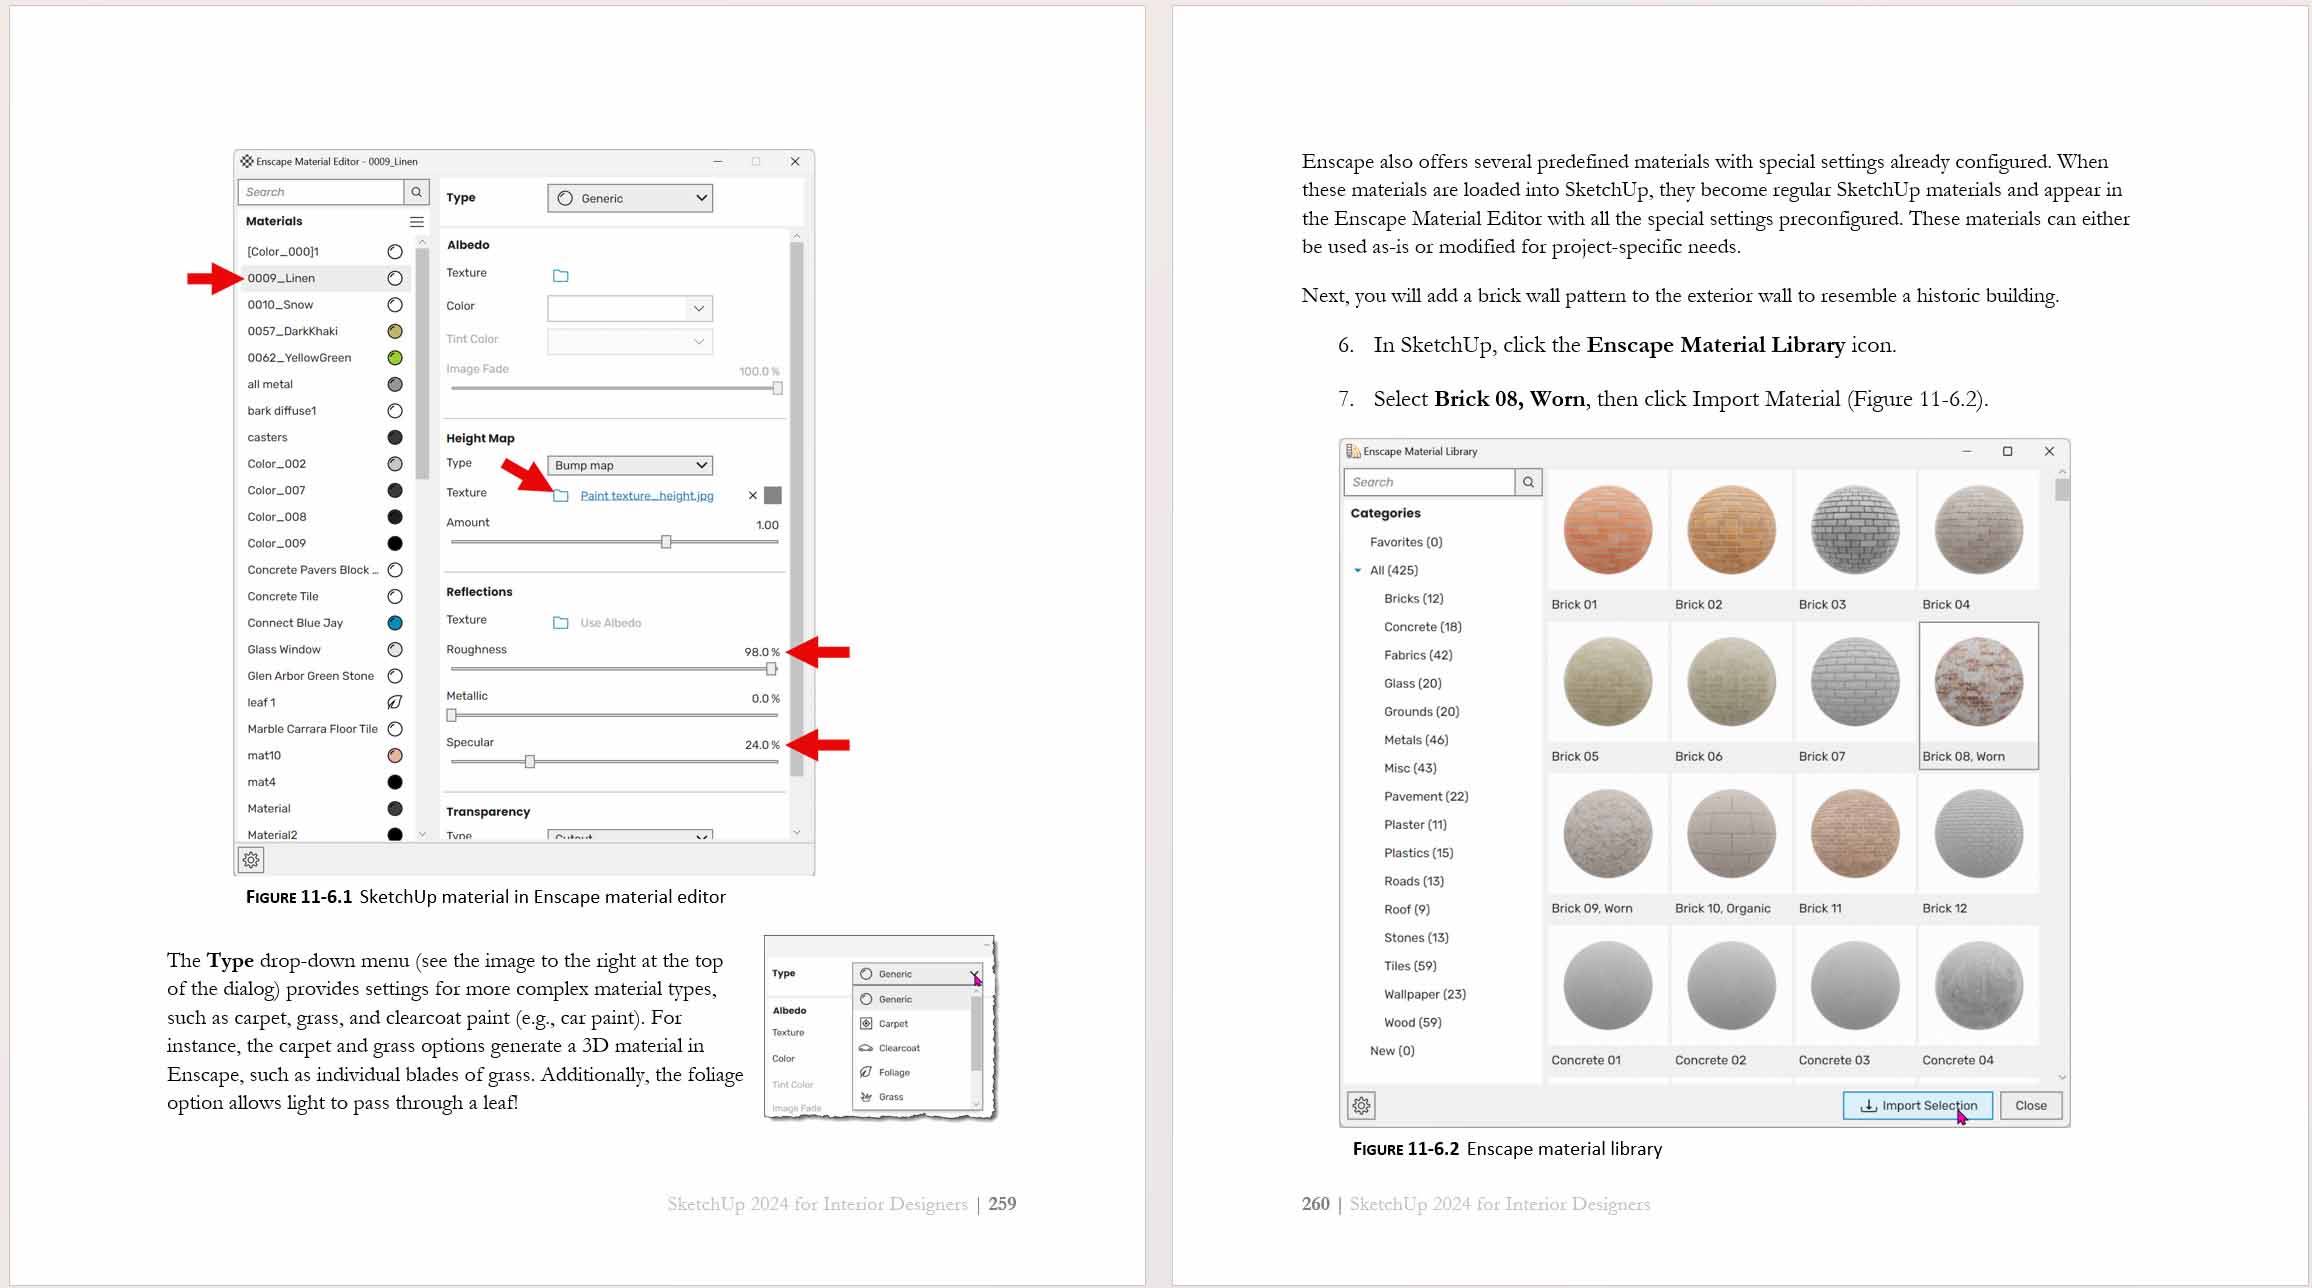
Task: Collapse the All (425) category node
Action: point(1358,569)
